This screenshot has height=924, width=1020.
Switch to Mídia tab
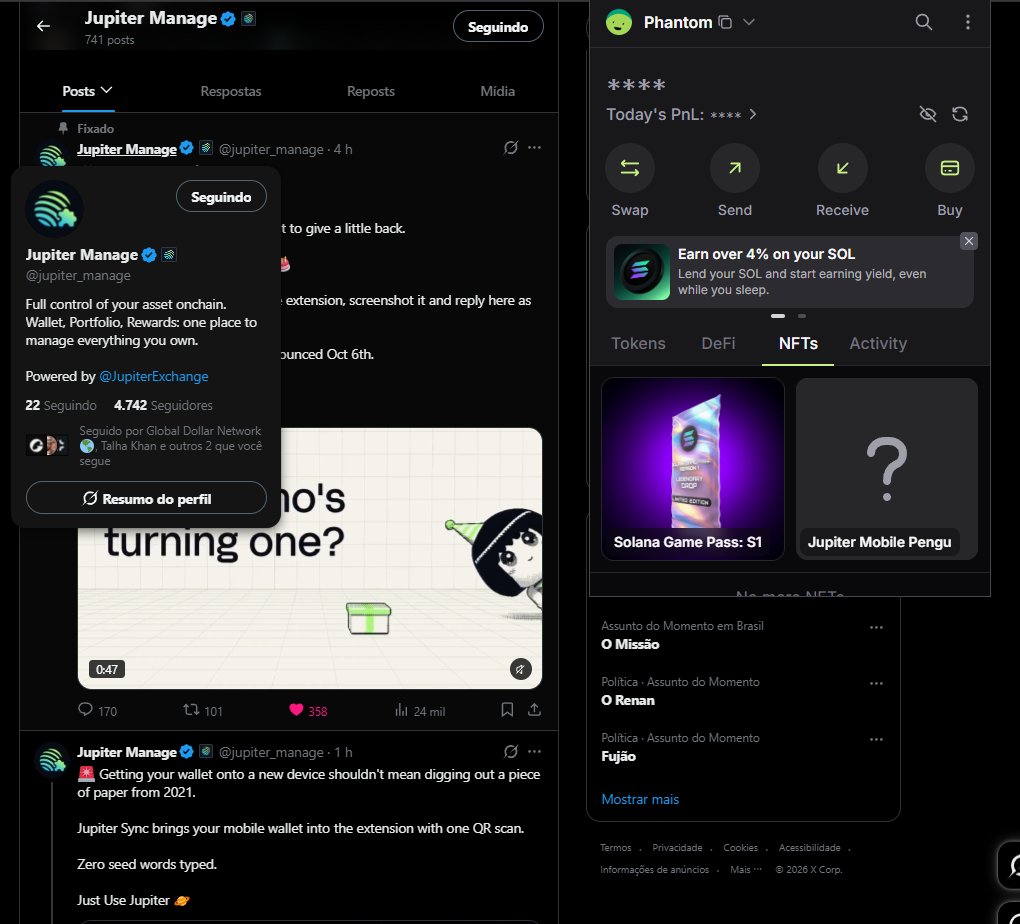click(x=498, y=91)
